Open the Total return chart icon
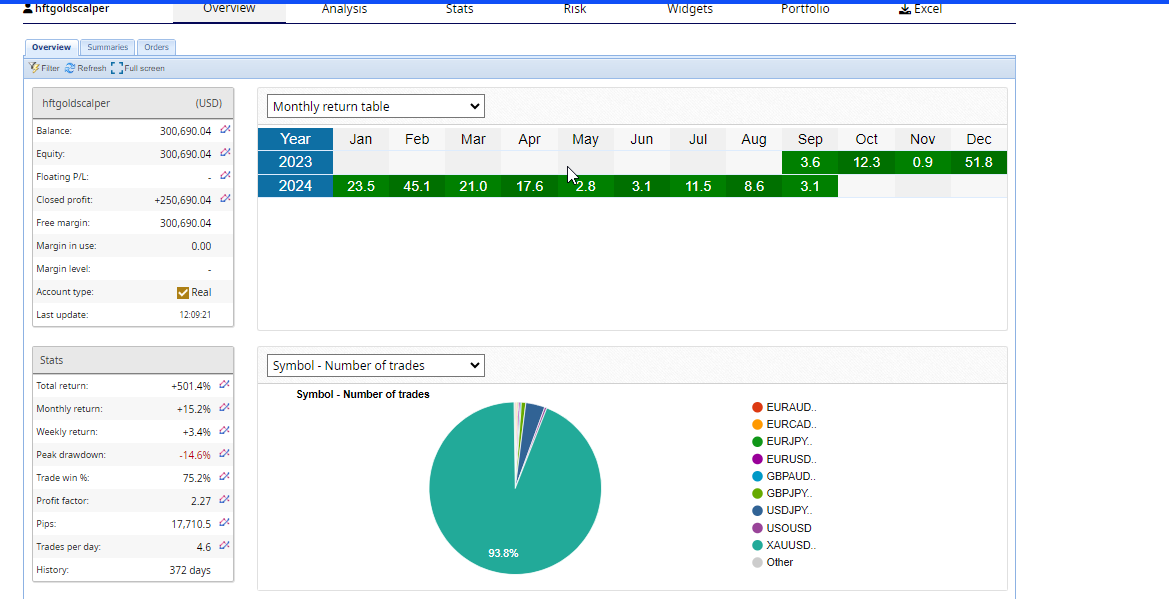1169x599 pixels. [x=225, y=385]
